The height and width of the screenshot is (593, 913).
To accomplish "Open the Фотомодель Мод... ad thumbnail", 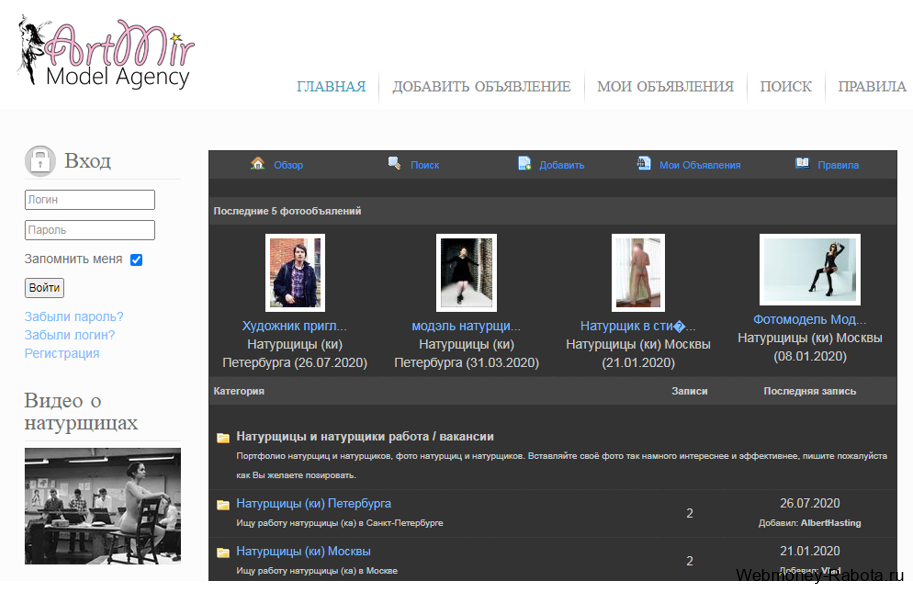I will (809, 270).
